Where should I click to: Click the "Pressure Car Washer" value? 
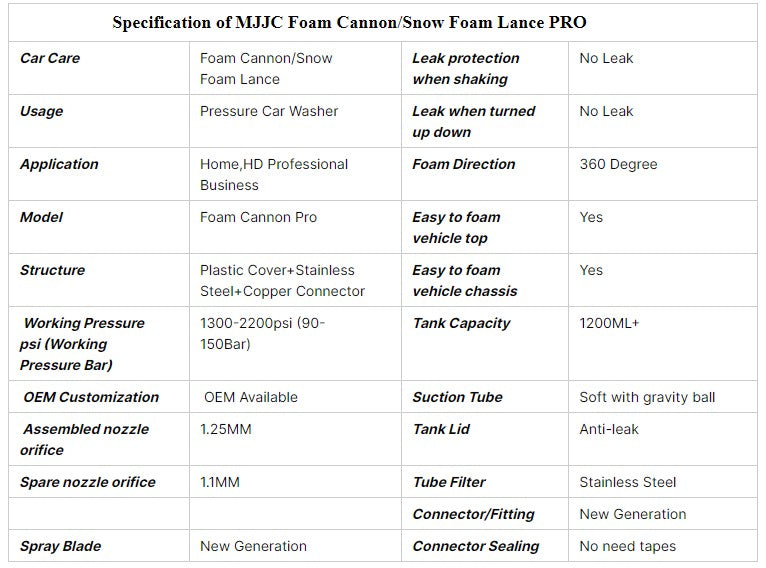[x=269, y=111]
